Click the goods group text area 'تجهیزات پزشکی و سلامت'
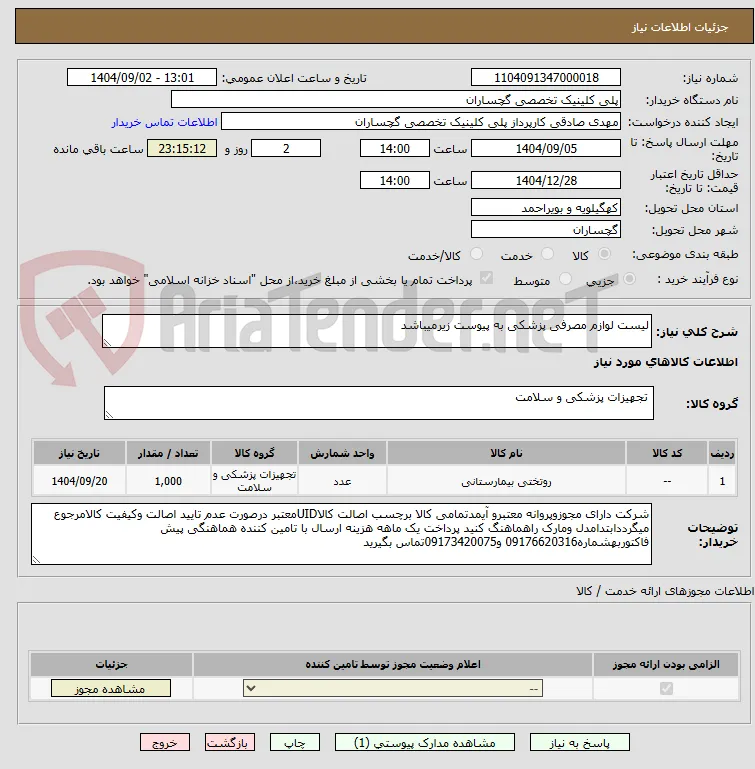The image size is (755, 769). [379, 403]
